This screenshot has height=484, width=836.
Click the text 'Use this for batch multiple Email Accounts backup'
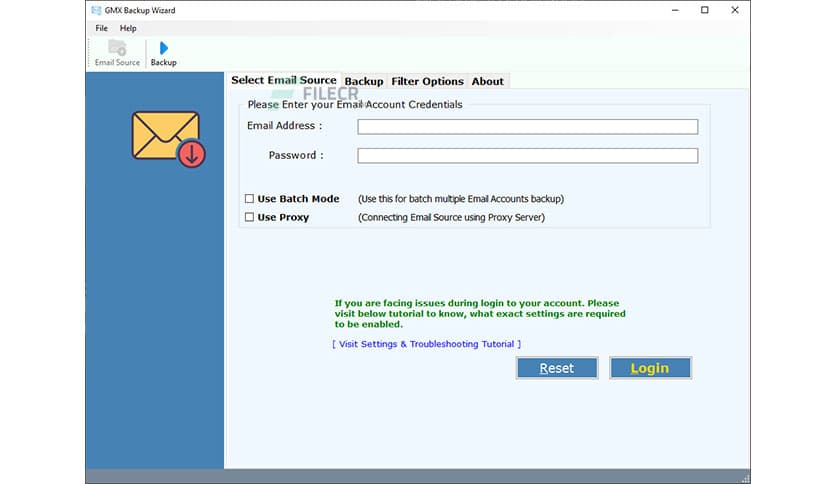pos(461,199)
